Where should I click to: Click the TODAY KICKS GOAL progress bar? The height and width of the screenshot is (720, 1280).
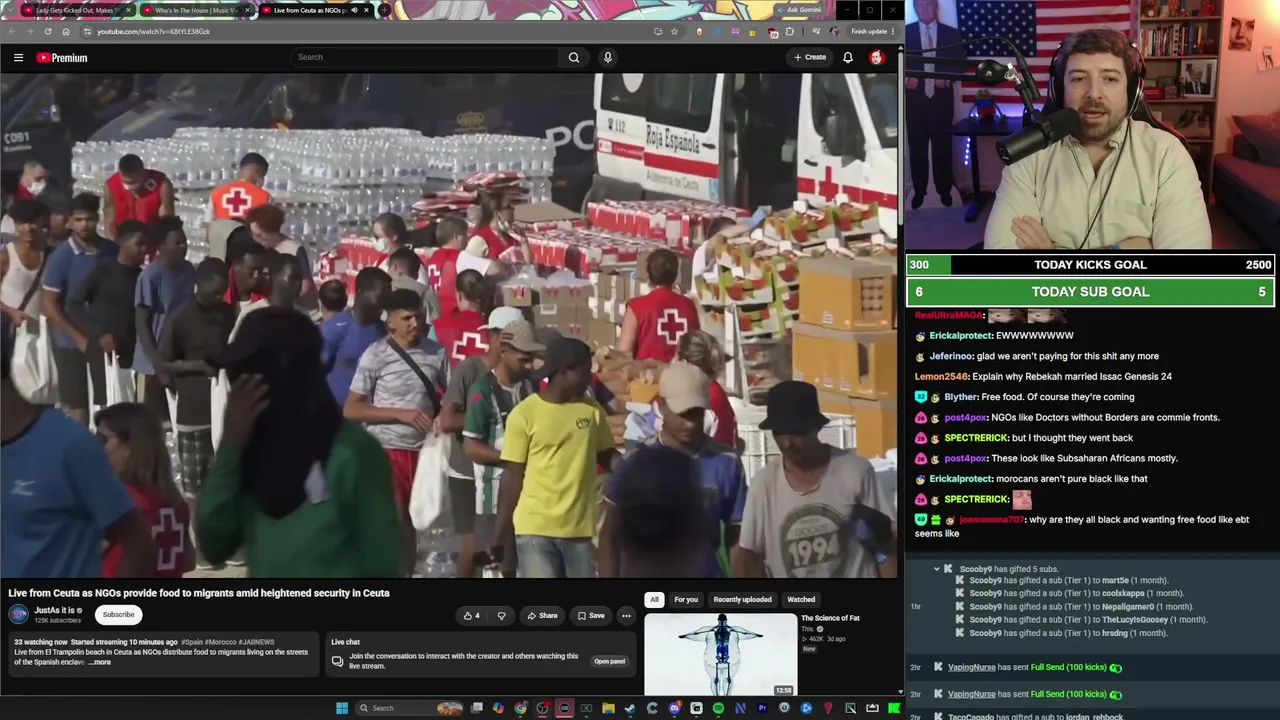pyautogui.click(x=1091, y=265)
